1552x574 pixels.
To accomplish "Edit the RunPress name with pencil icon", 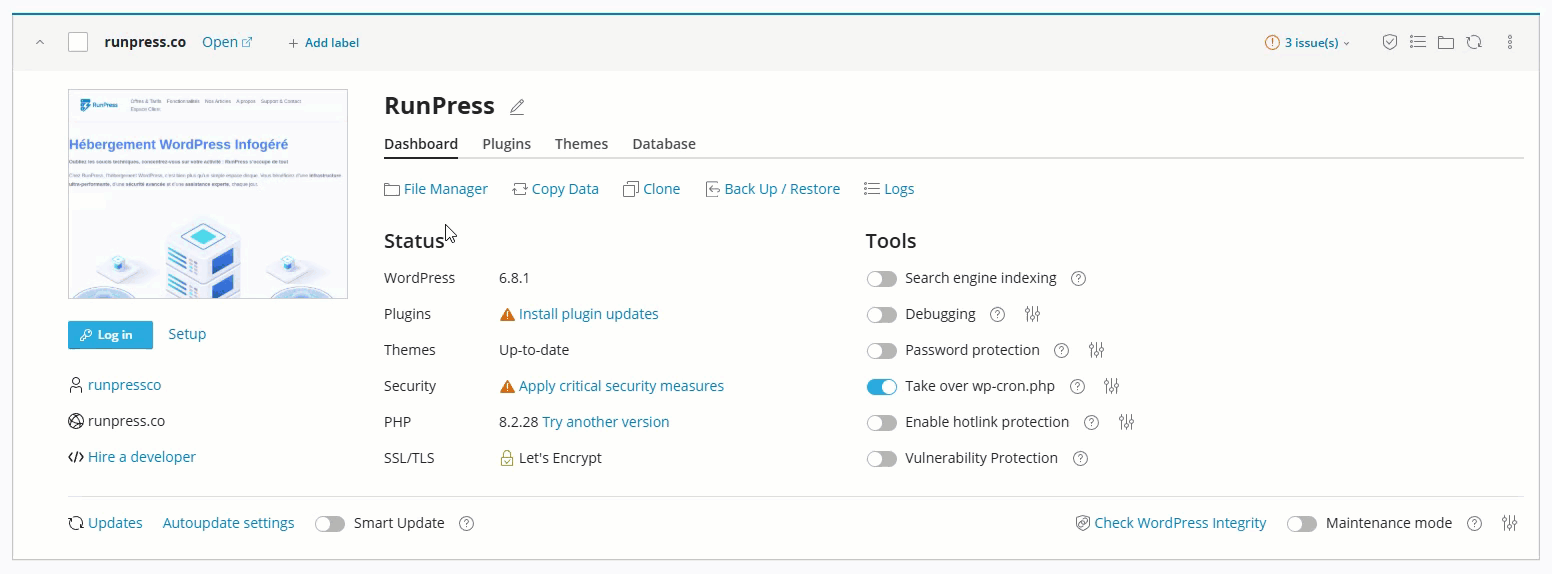I will tap(517, 107).
